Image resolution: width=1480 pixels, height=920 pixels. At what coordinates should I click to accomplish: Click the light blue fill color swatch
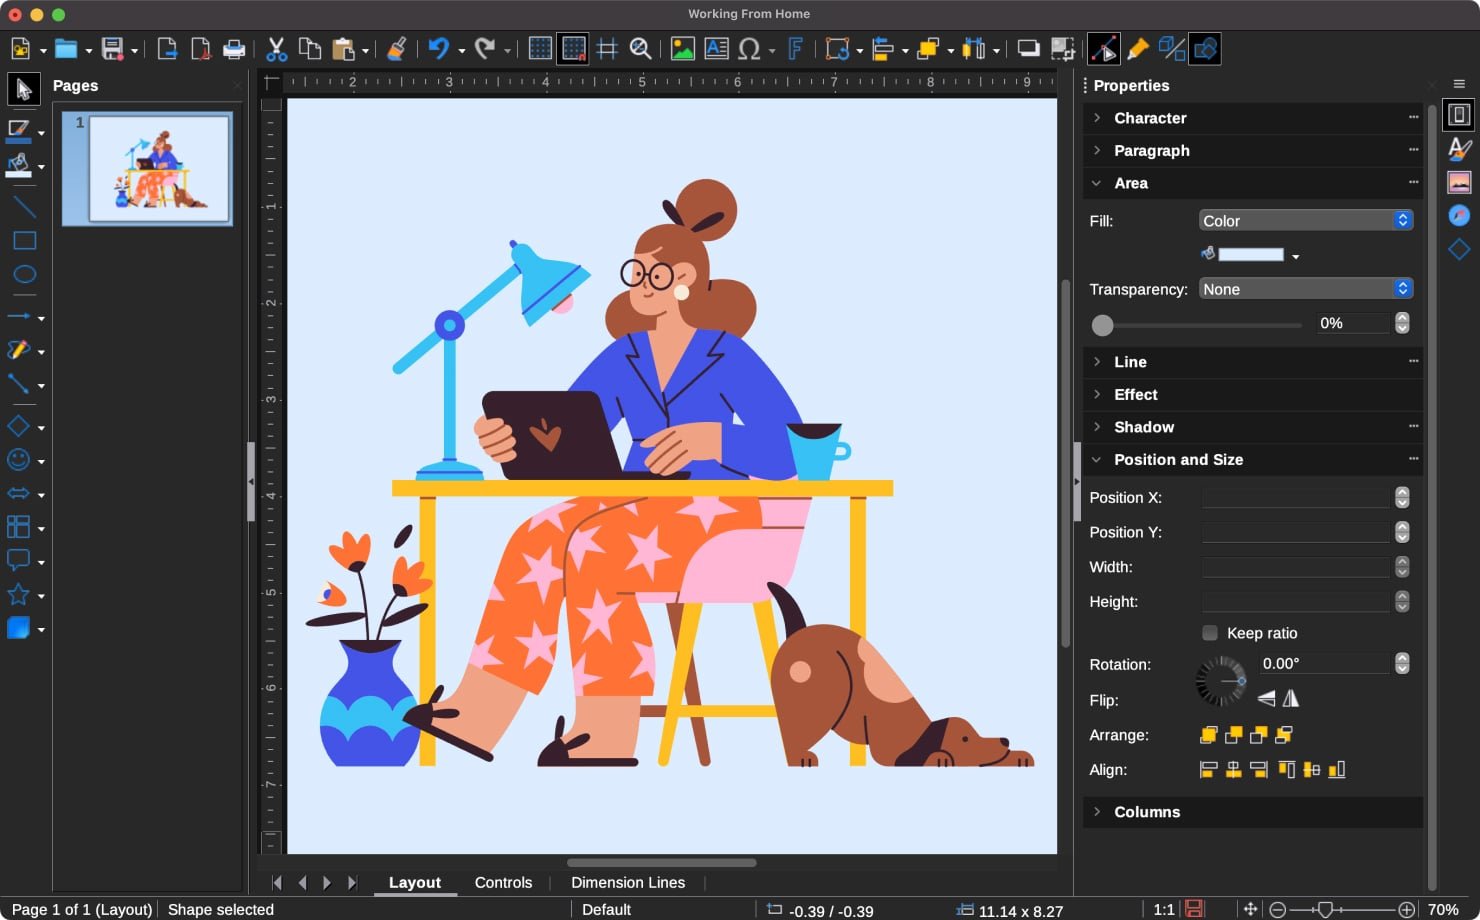(1250, 255)
